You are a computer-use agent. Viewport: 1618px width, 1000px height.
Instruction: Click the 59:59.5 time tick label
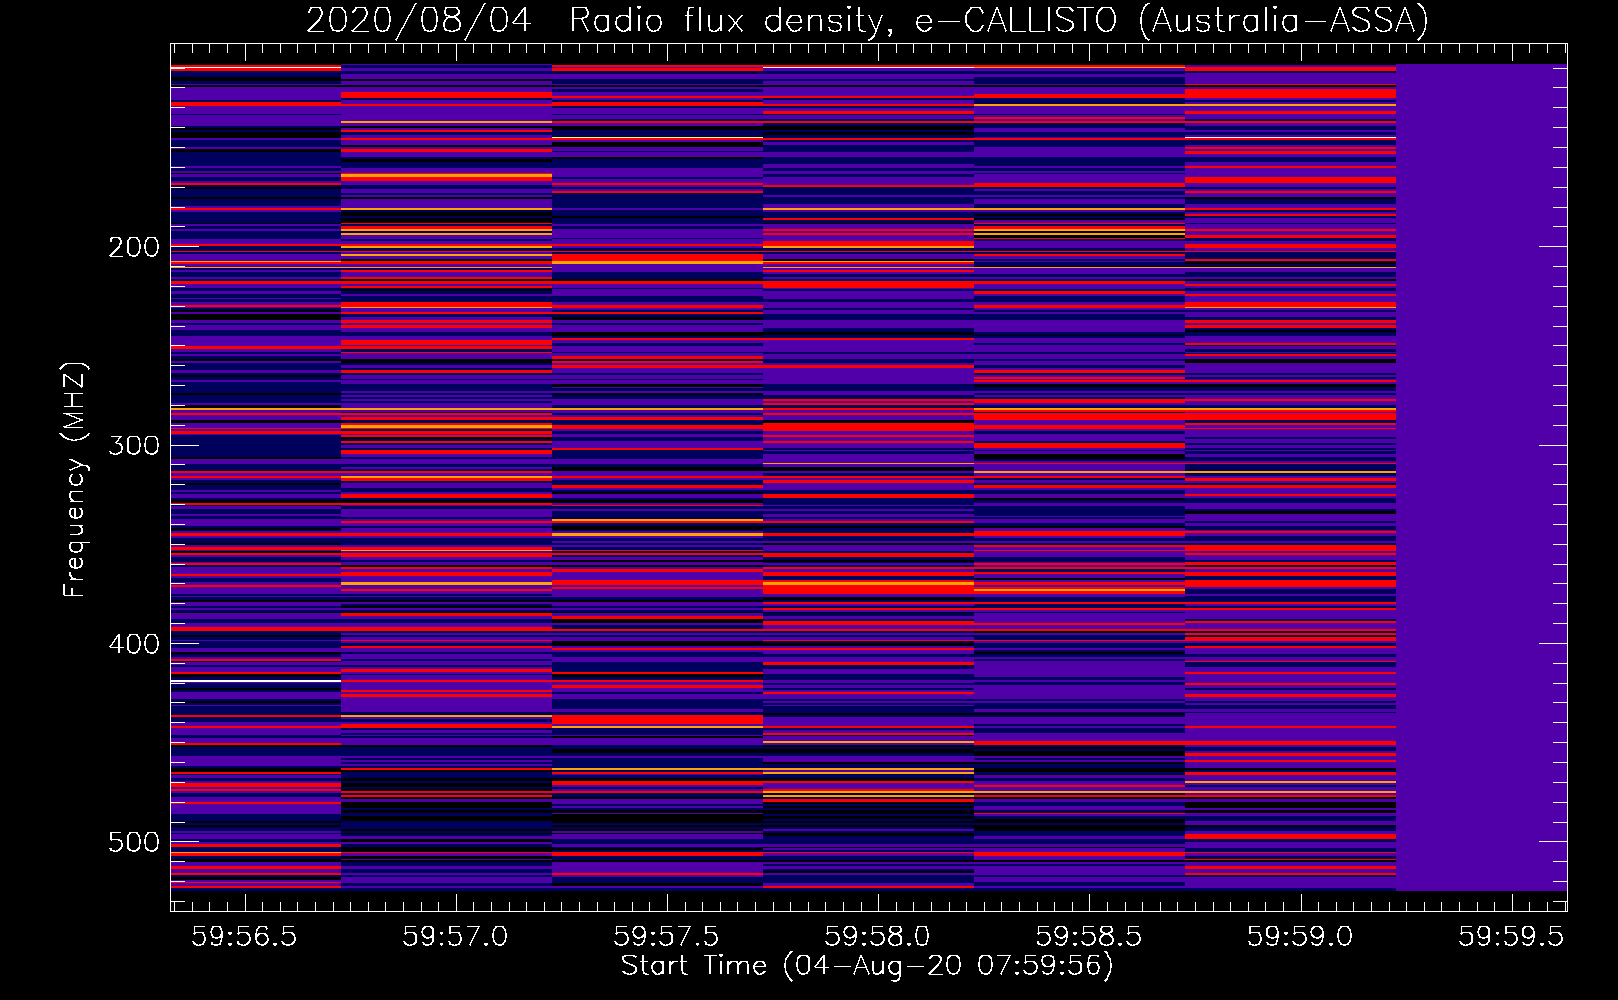pyautogui.click(x=1510, y=936)
